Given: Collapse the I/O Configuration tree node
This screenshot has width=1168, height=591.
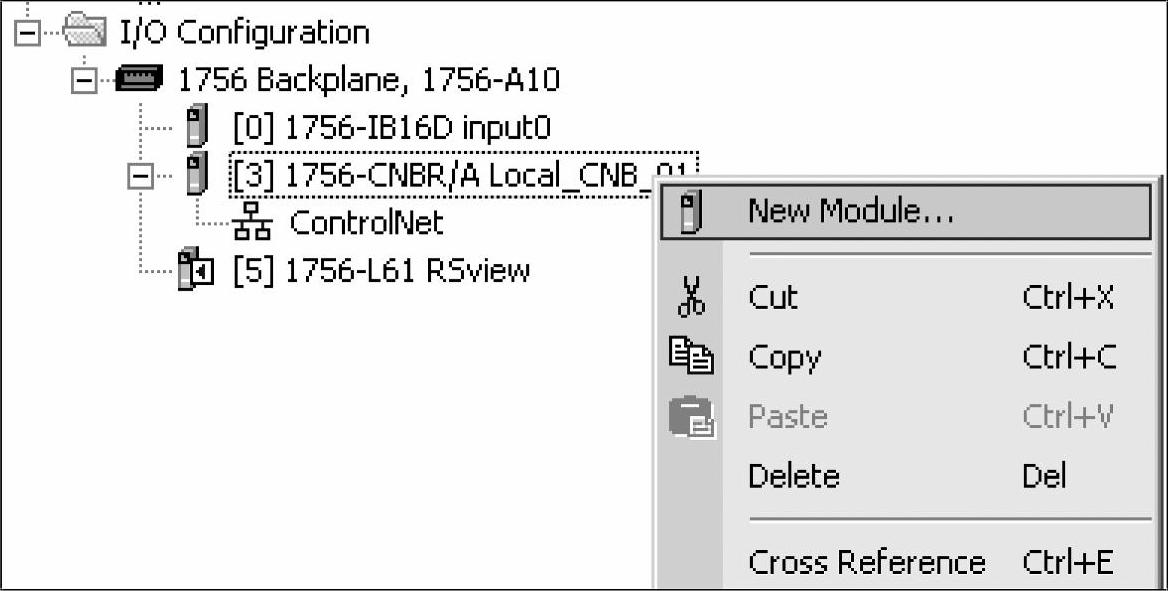Looking at the screenshot, I should [27, 34].
